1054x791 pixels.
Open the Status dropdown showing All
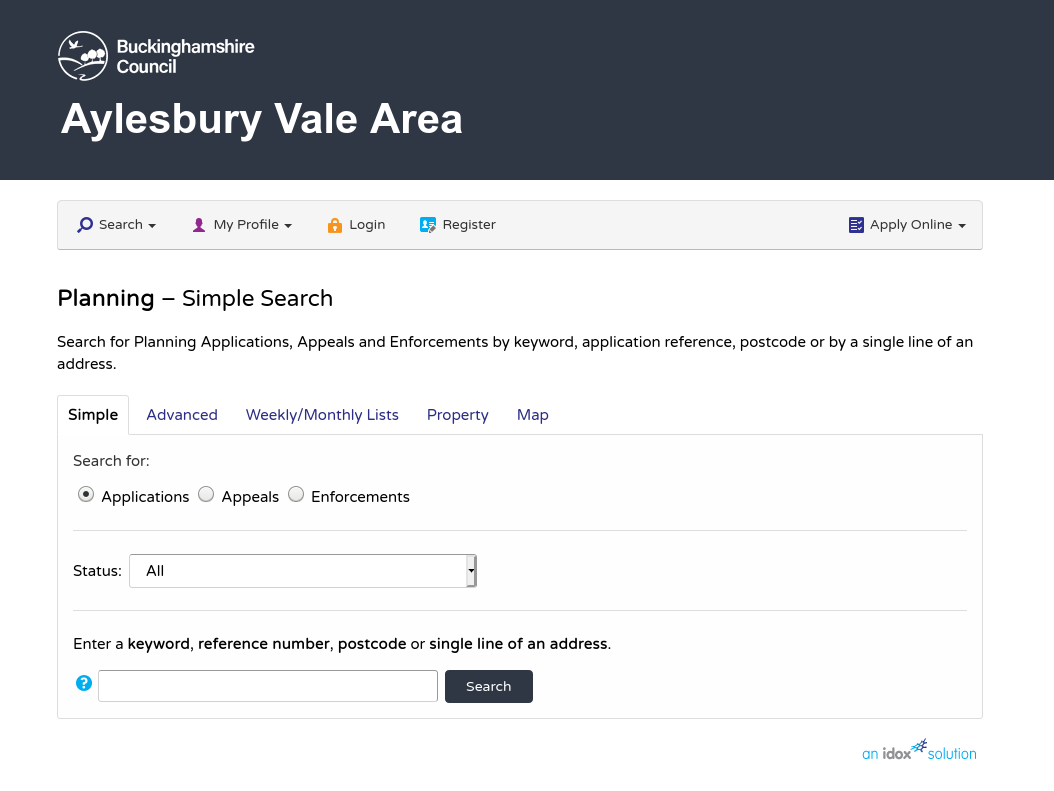[x=302, y=571]
